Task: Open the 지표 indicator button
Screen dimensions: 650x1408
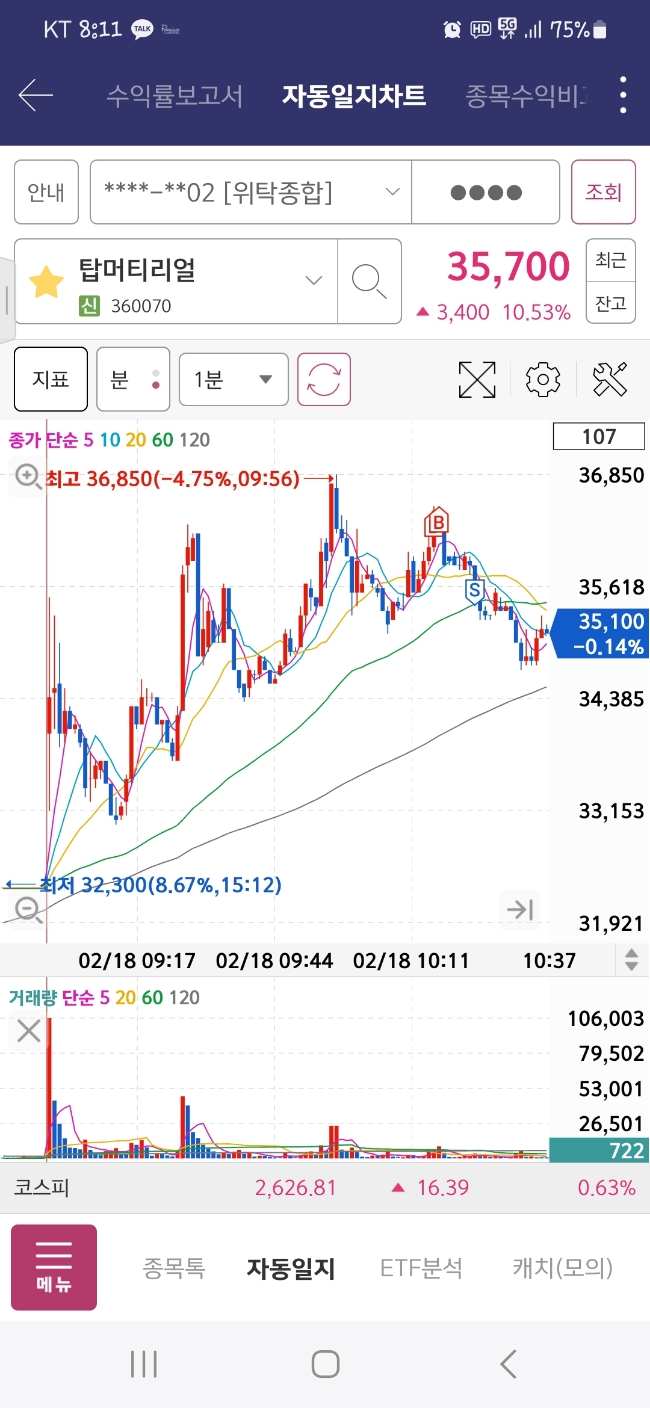Action: [51, 380]
